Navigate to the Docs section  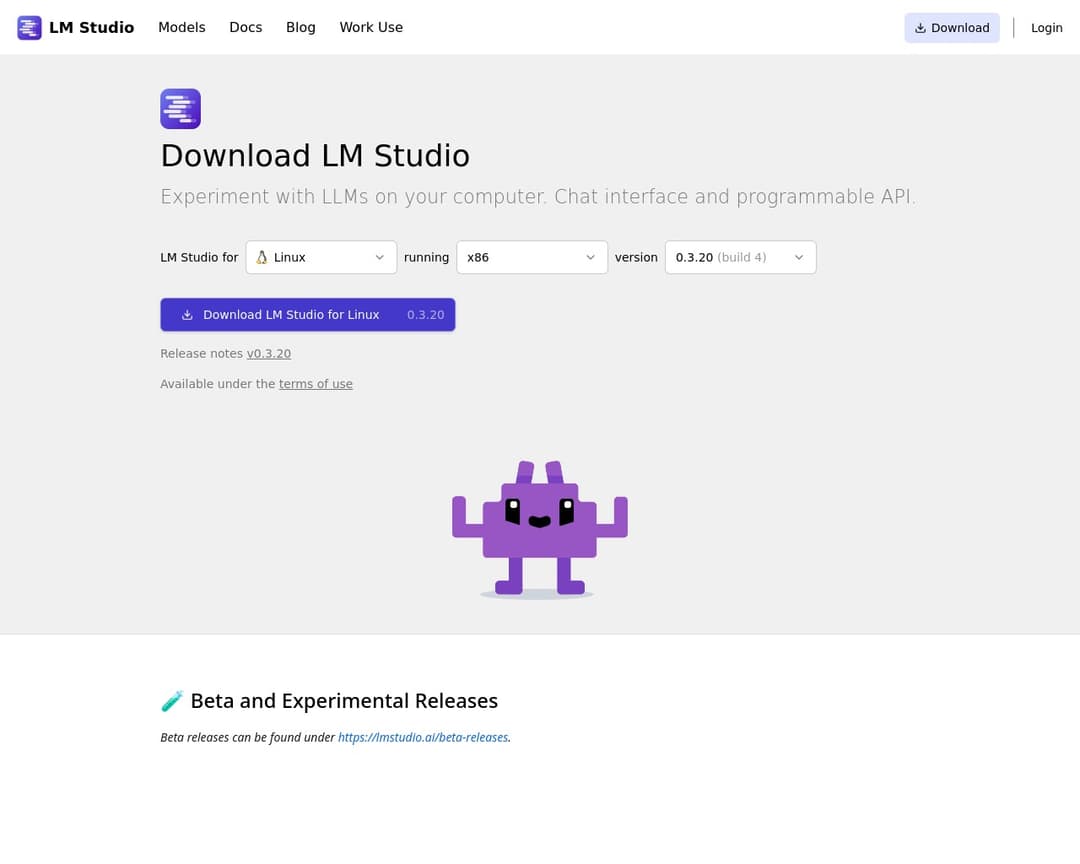click(245, 27)
